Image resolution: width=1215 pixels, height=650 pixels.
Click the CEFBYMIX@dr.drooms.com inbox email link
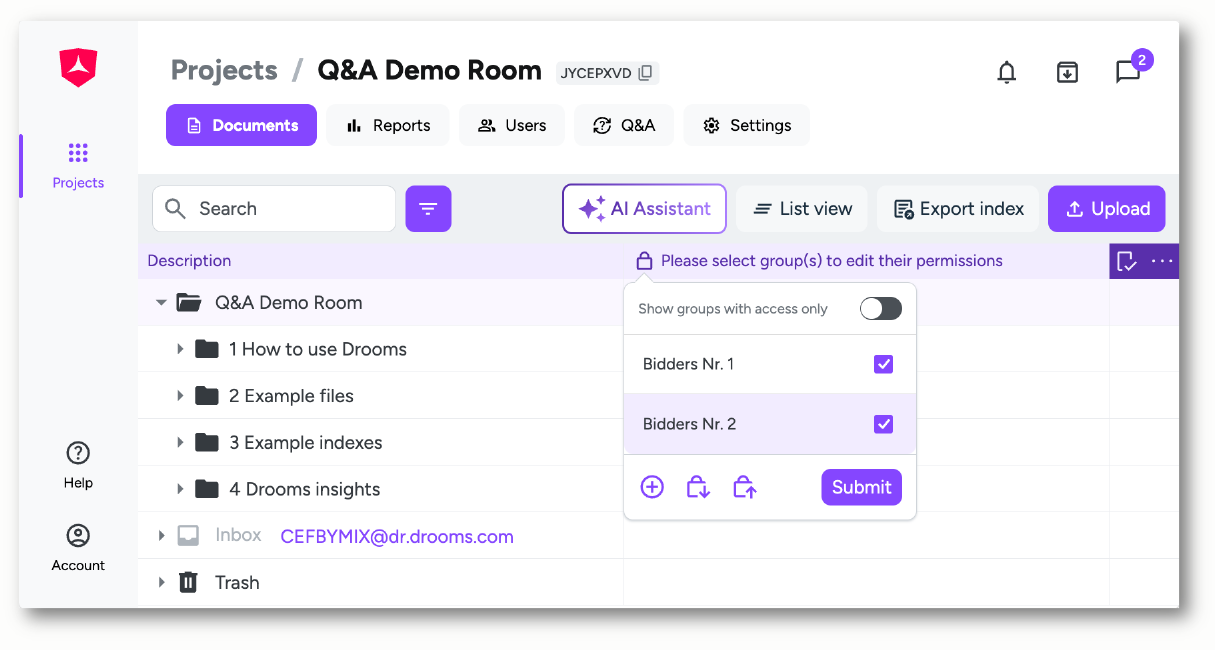[x=397, y=536]
